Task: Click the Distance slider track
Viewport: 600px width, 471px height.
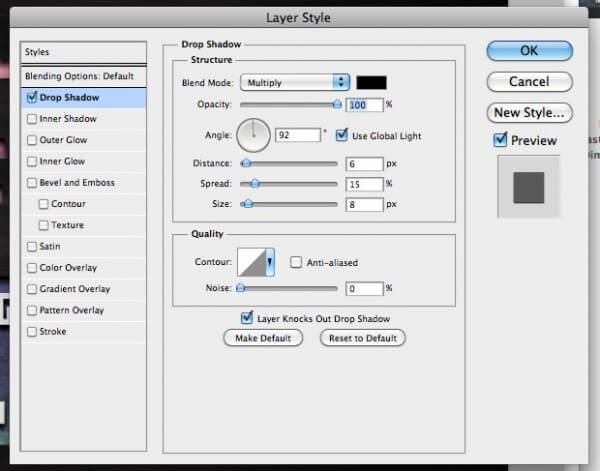Action: (289, 164)
